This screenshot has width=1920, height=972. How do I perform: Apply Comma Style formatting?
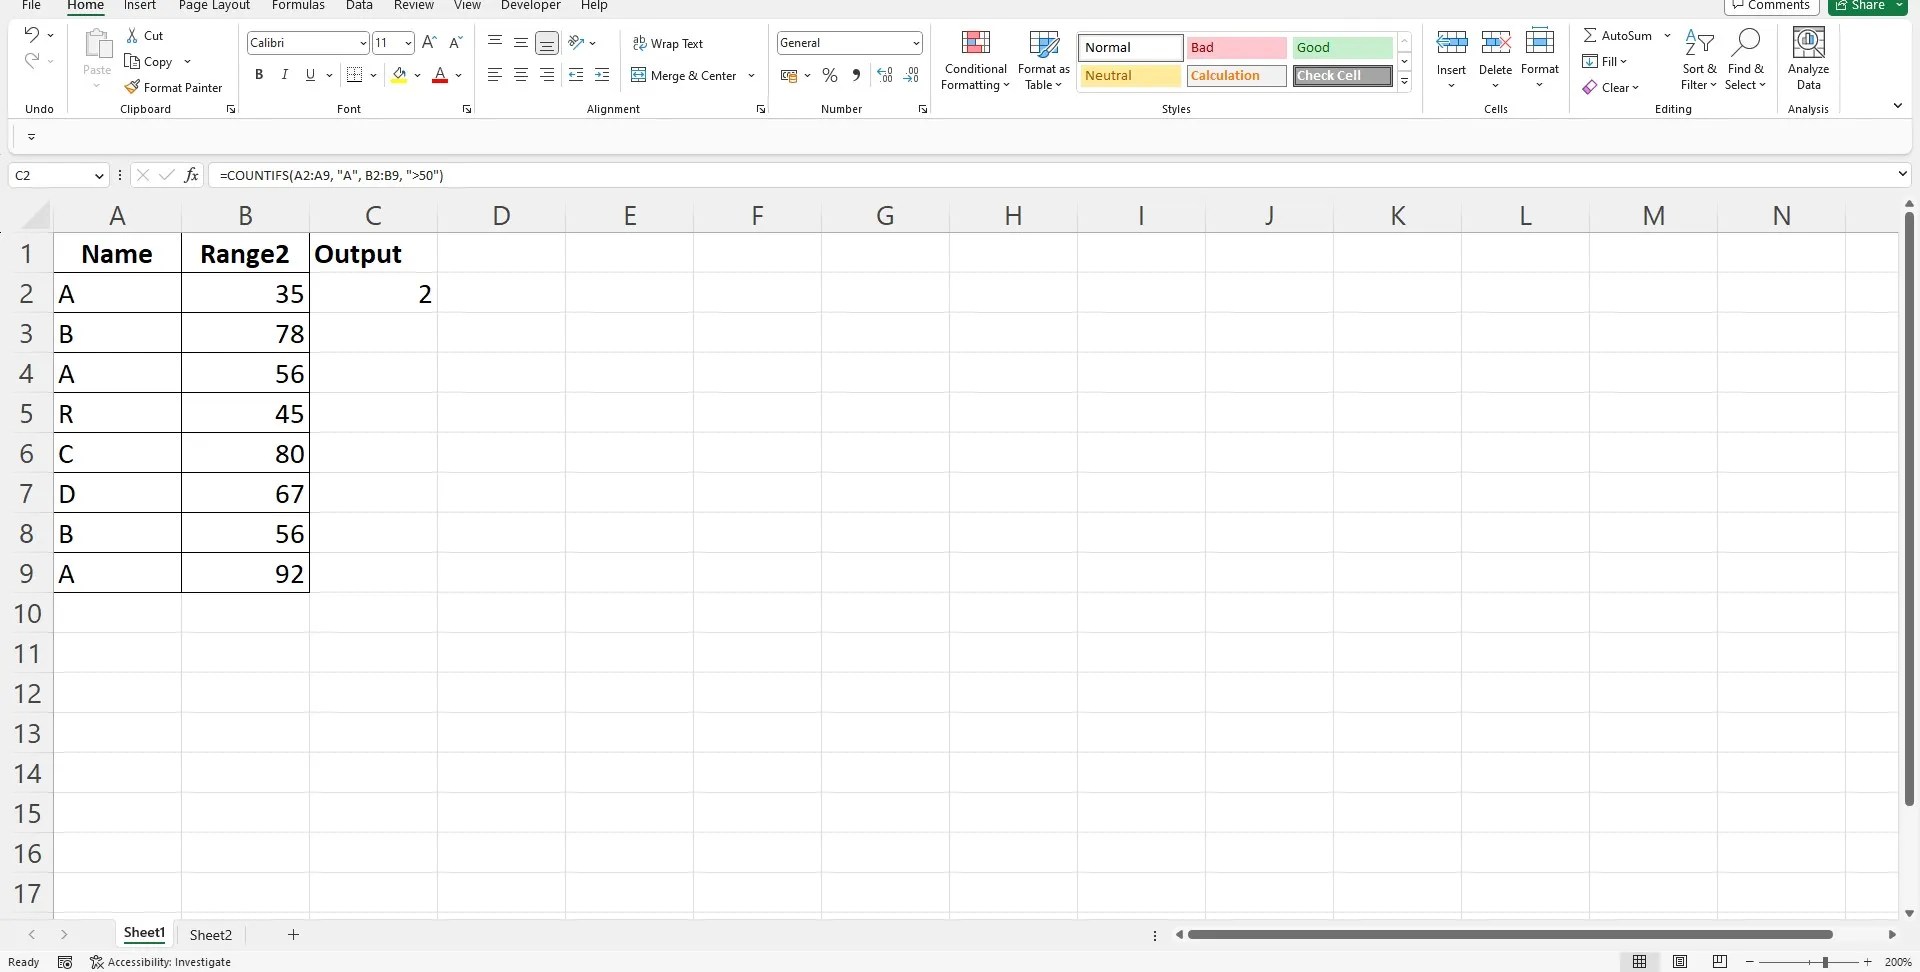tap(856, 75)
